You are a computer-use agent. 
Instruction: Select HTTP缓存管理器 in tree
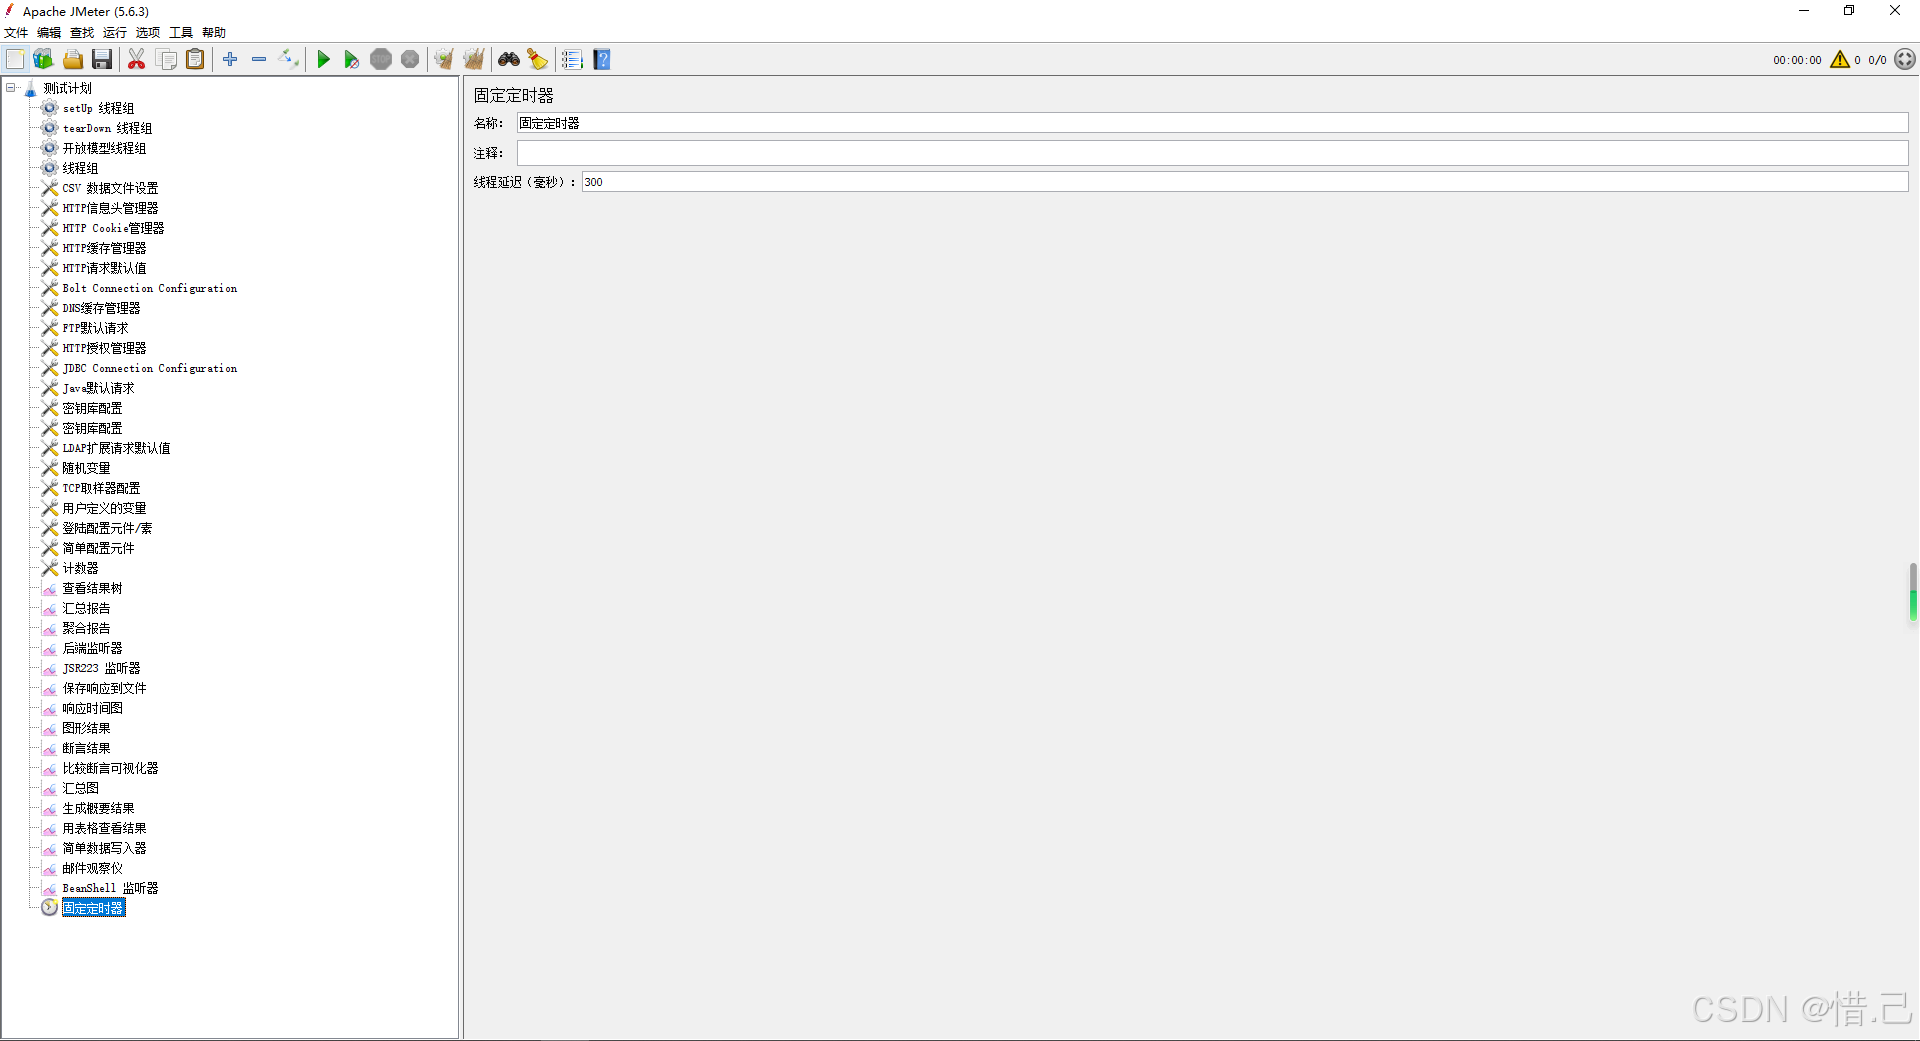[x=104, y=248]
